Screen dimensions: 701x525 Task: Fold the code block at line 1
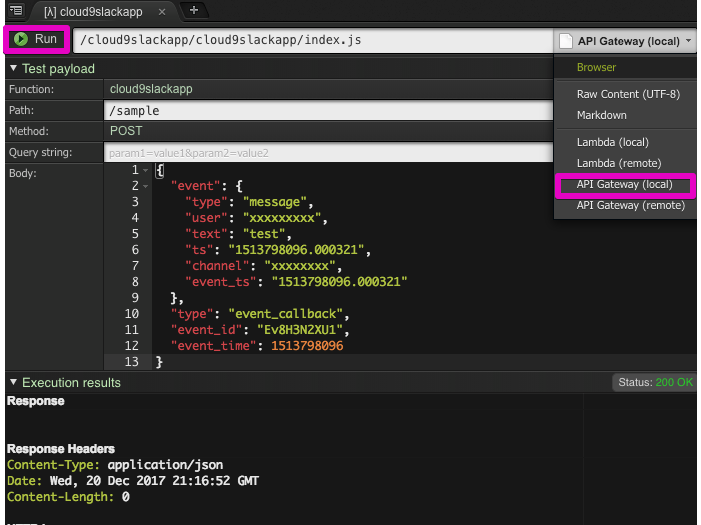tap(145, 170)
